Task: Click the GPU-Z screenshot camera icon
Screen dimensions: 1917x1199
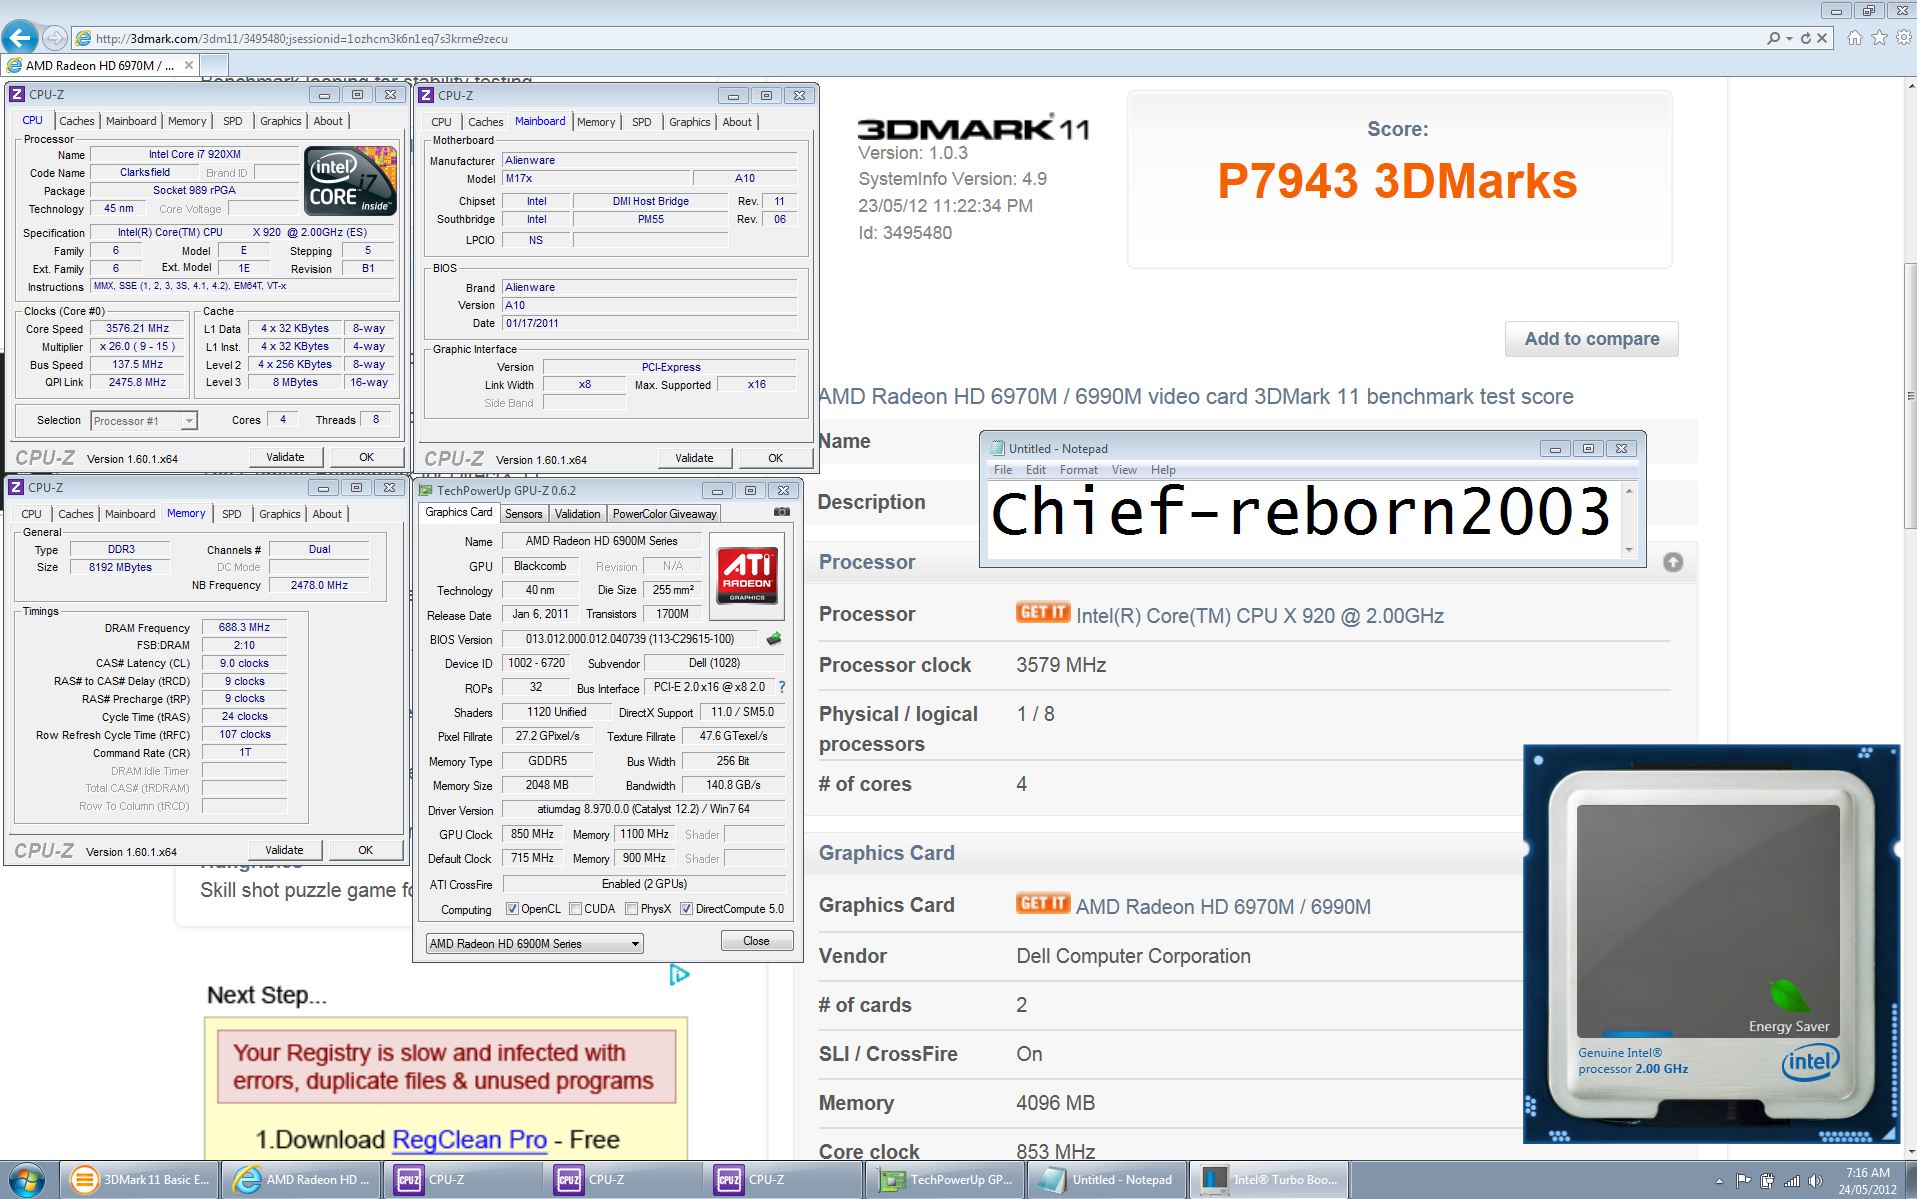Action: click(x=782, y=512)
